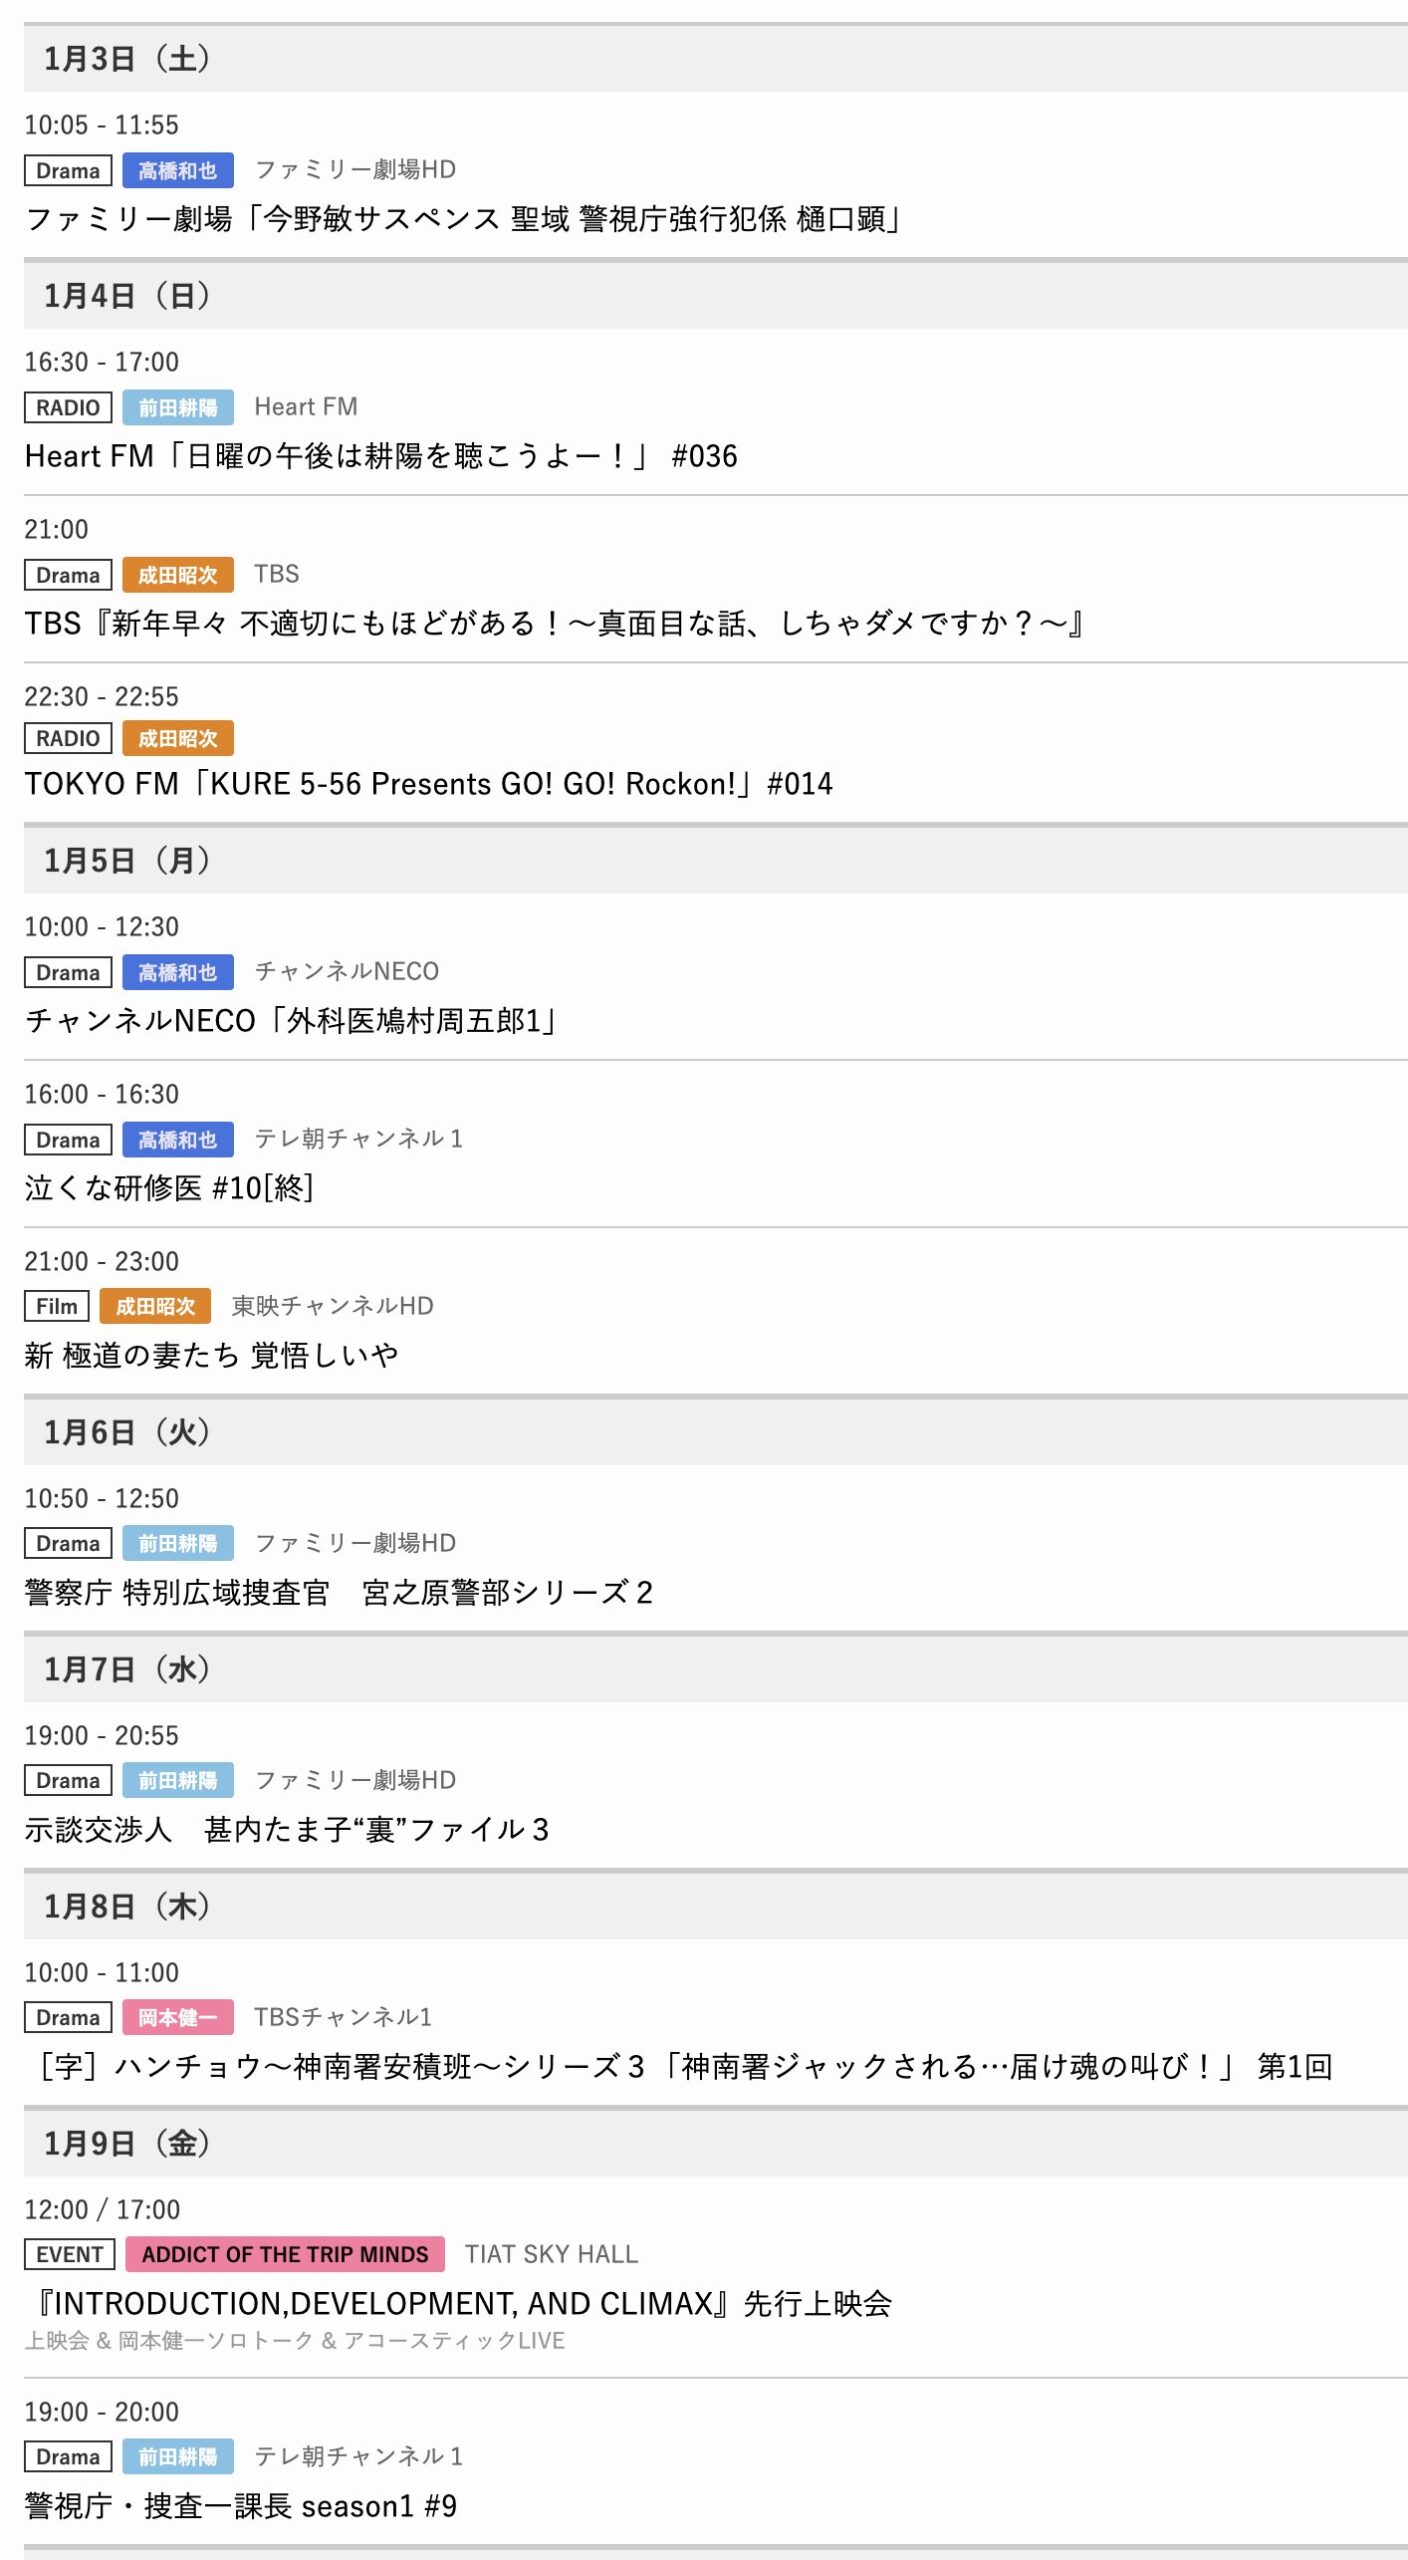The width and height of the screenshot is (1408, 2560).
Task: Click the pink 岡本健一 tag
Action: 178,2017
